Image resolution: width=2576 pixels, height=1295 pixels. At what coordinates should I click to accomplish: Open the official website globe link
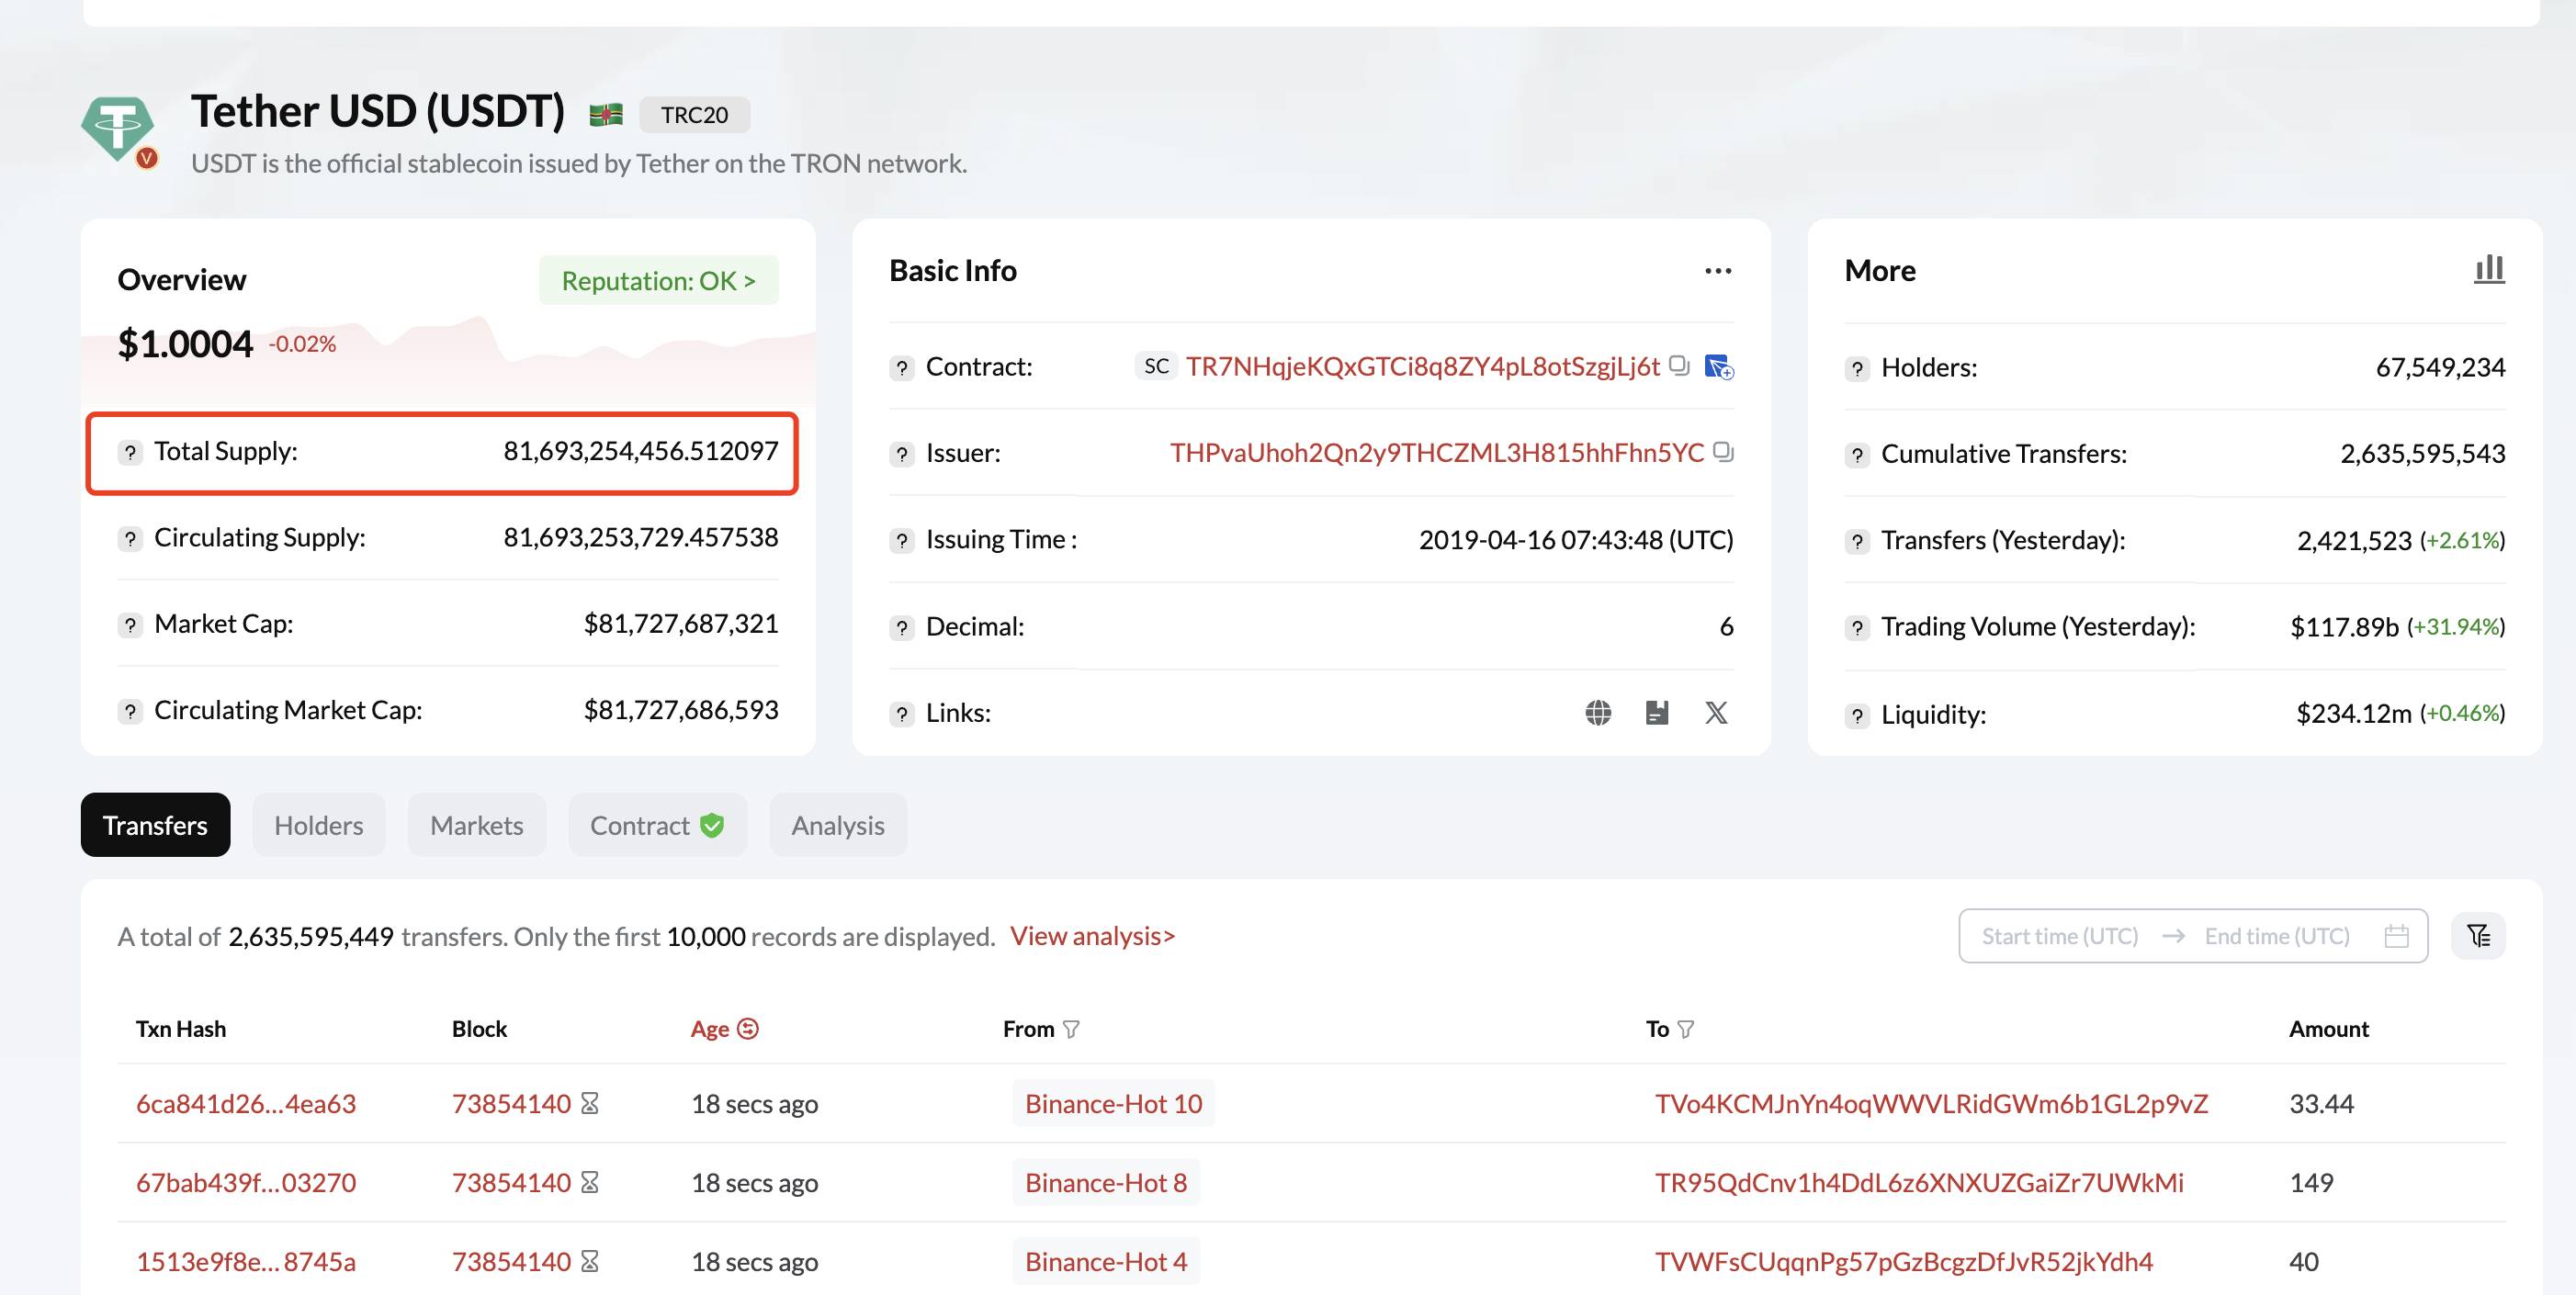coord(1598,712)
